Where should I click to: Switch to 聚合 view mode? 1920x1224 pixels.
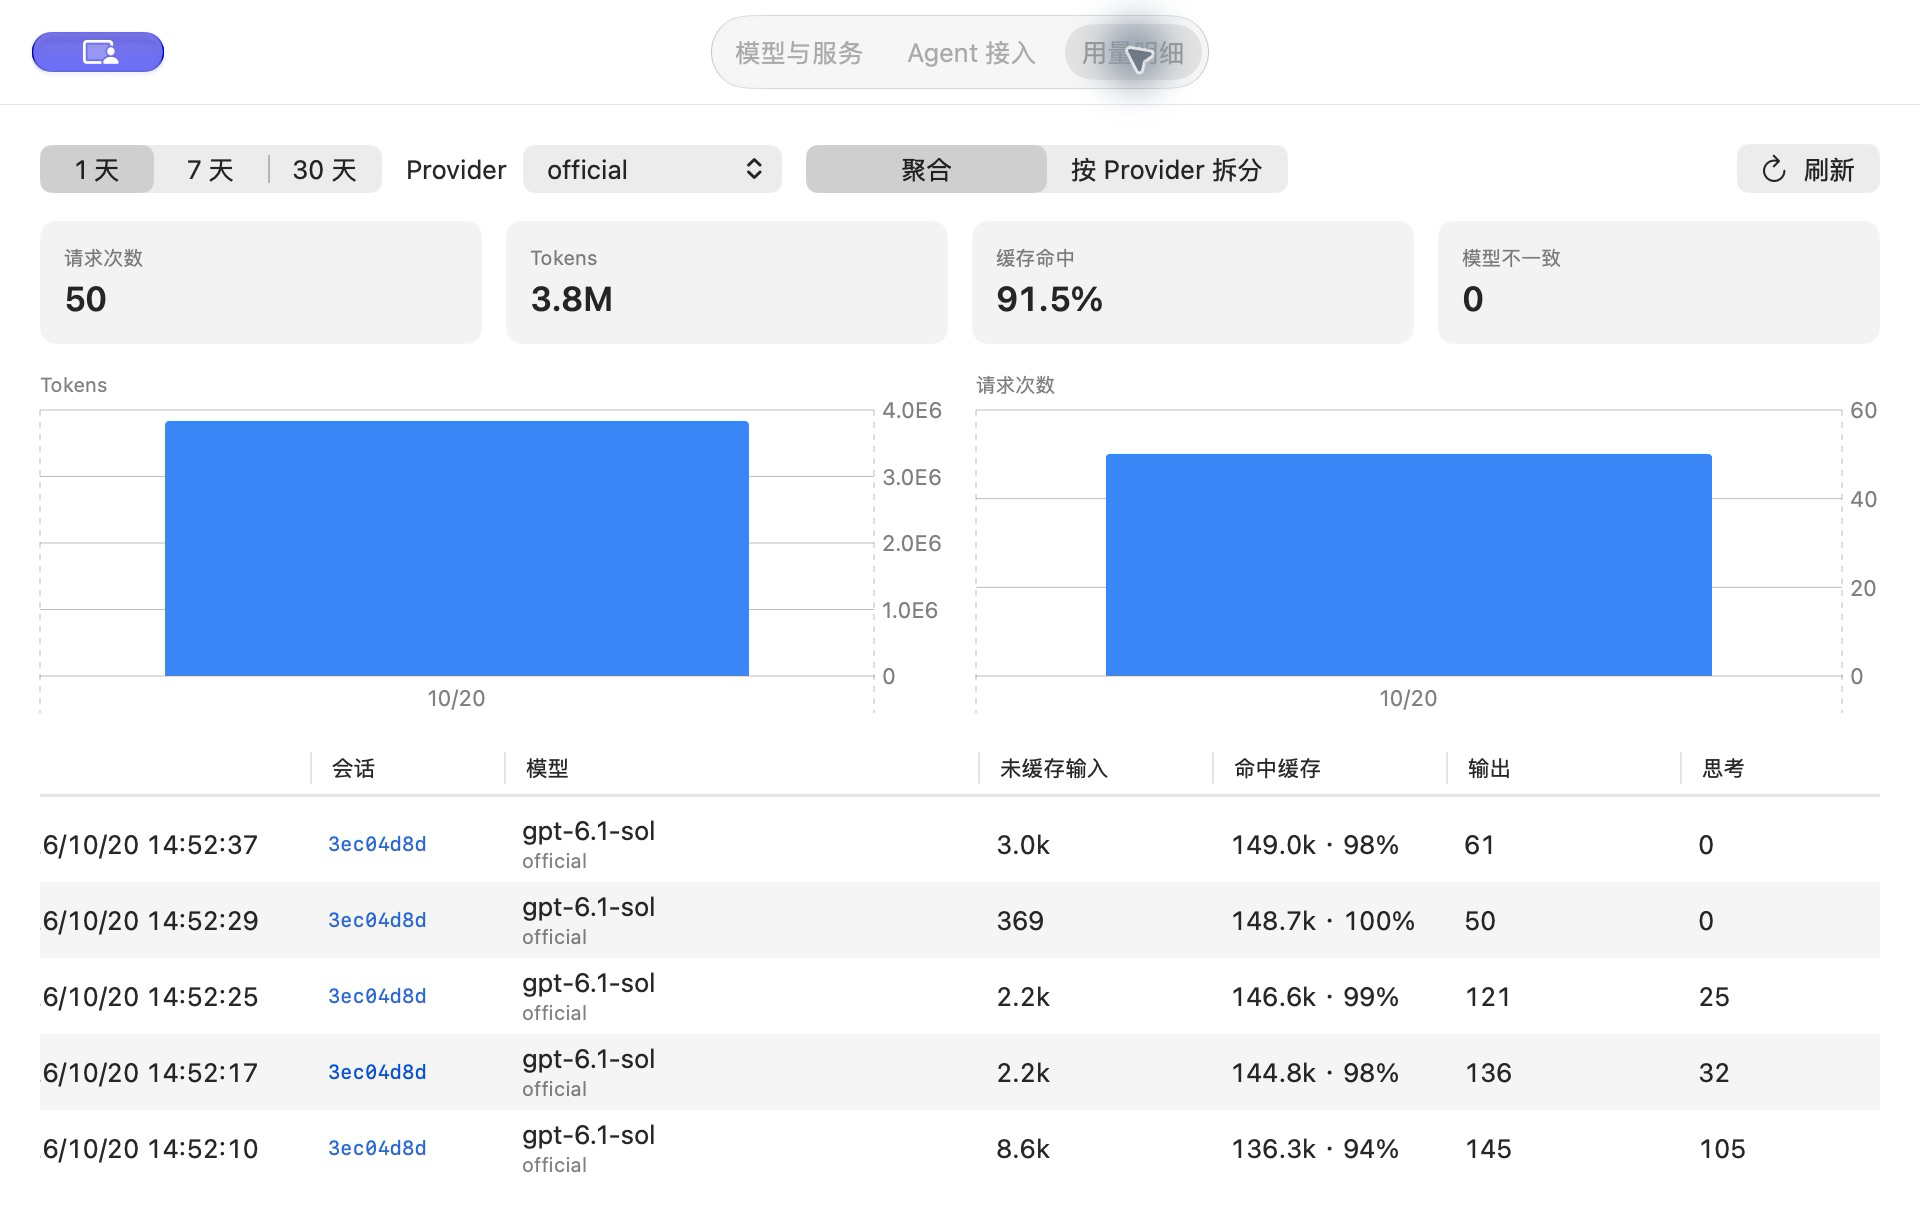[926, 169]
